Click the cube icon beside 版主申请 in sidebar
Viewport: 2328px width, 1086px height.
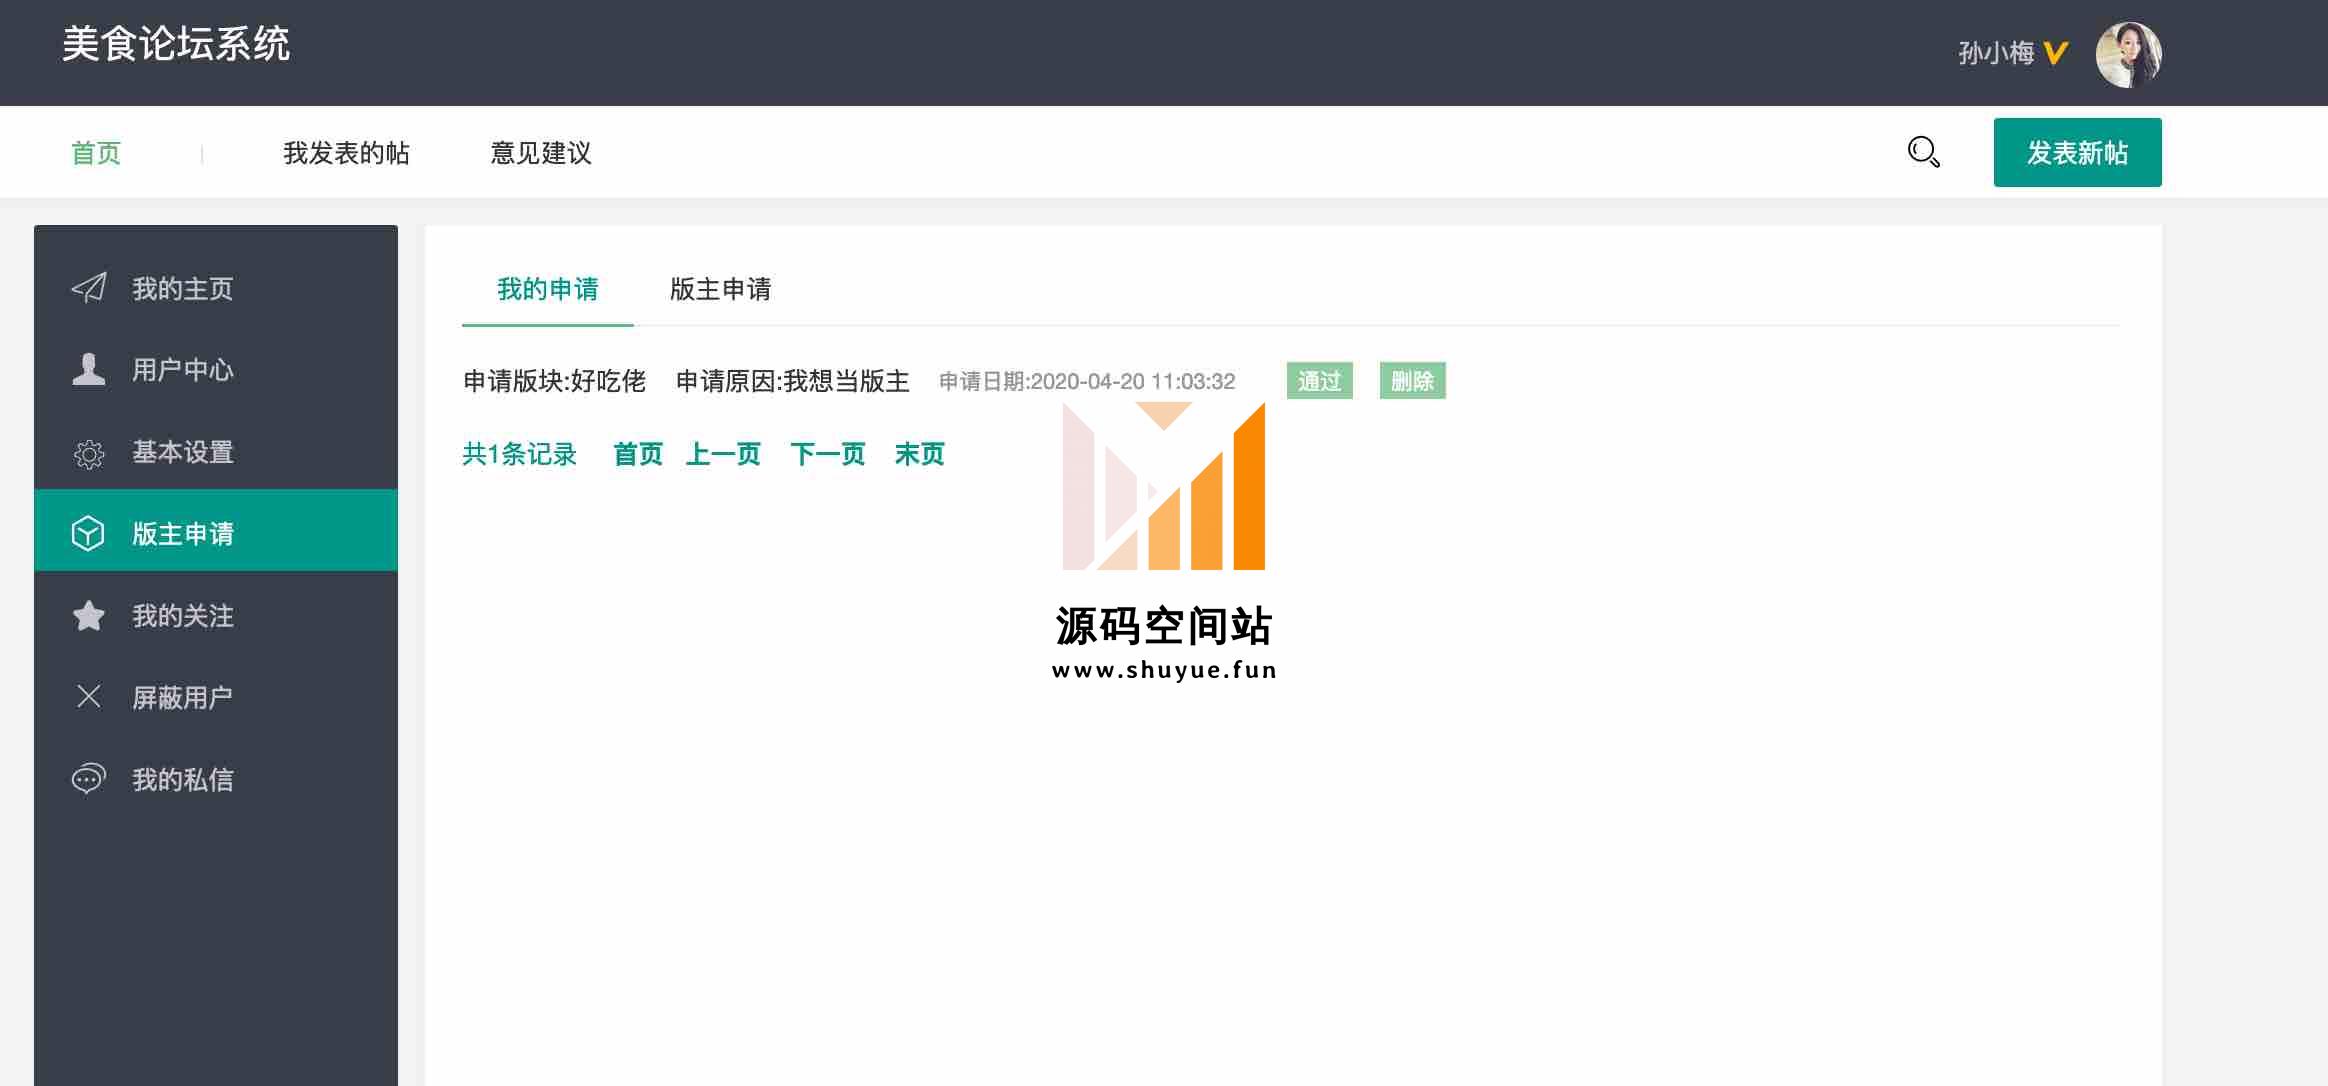88,533
